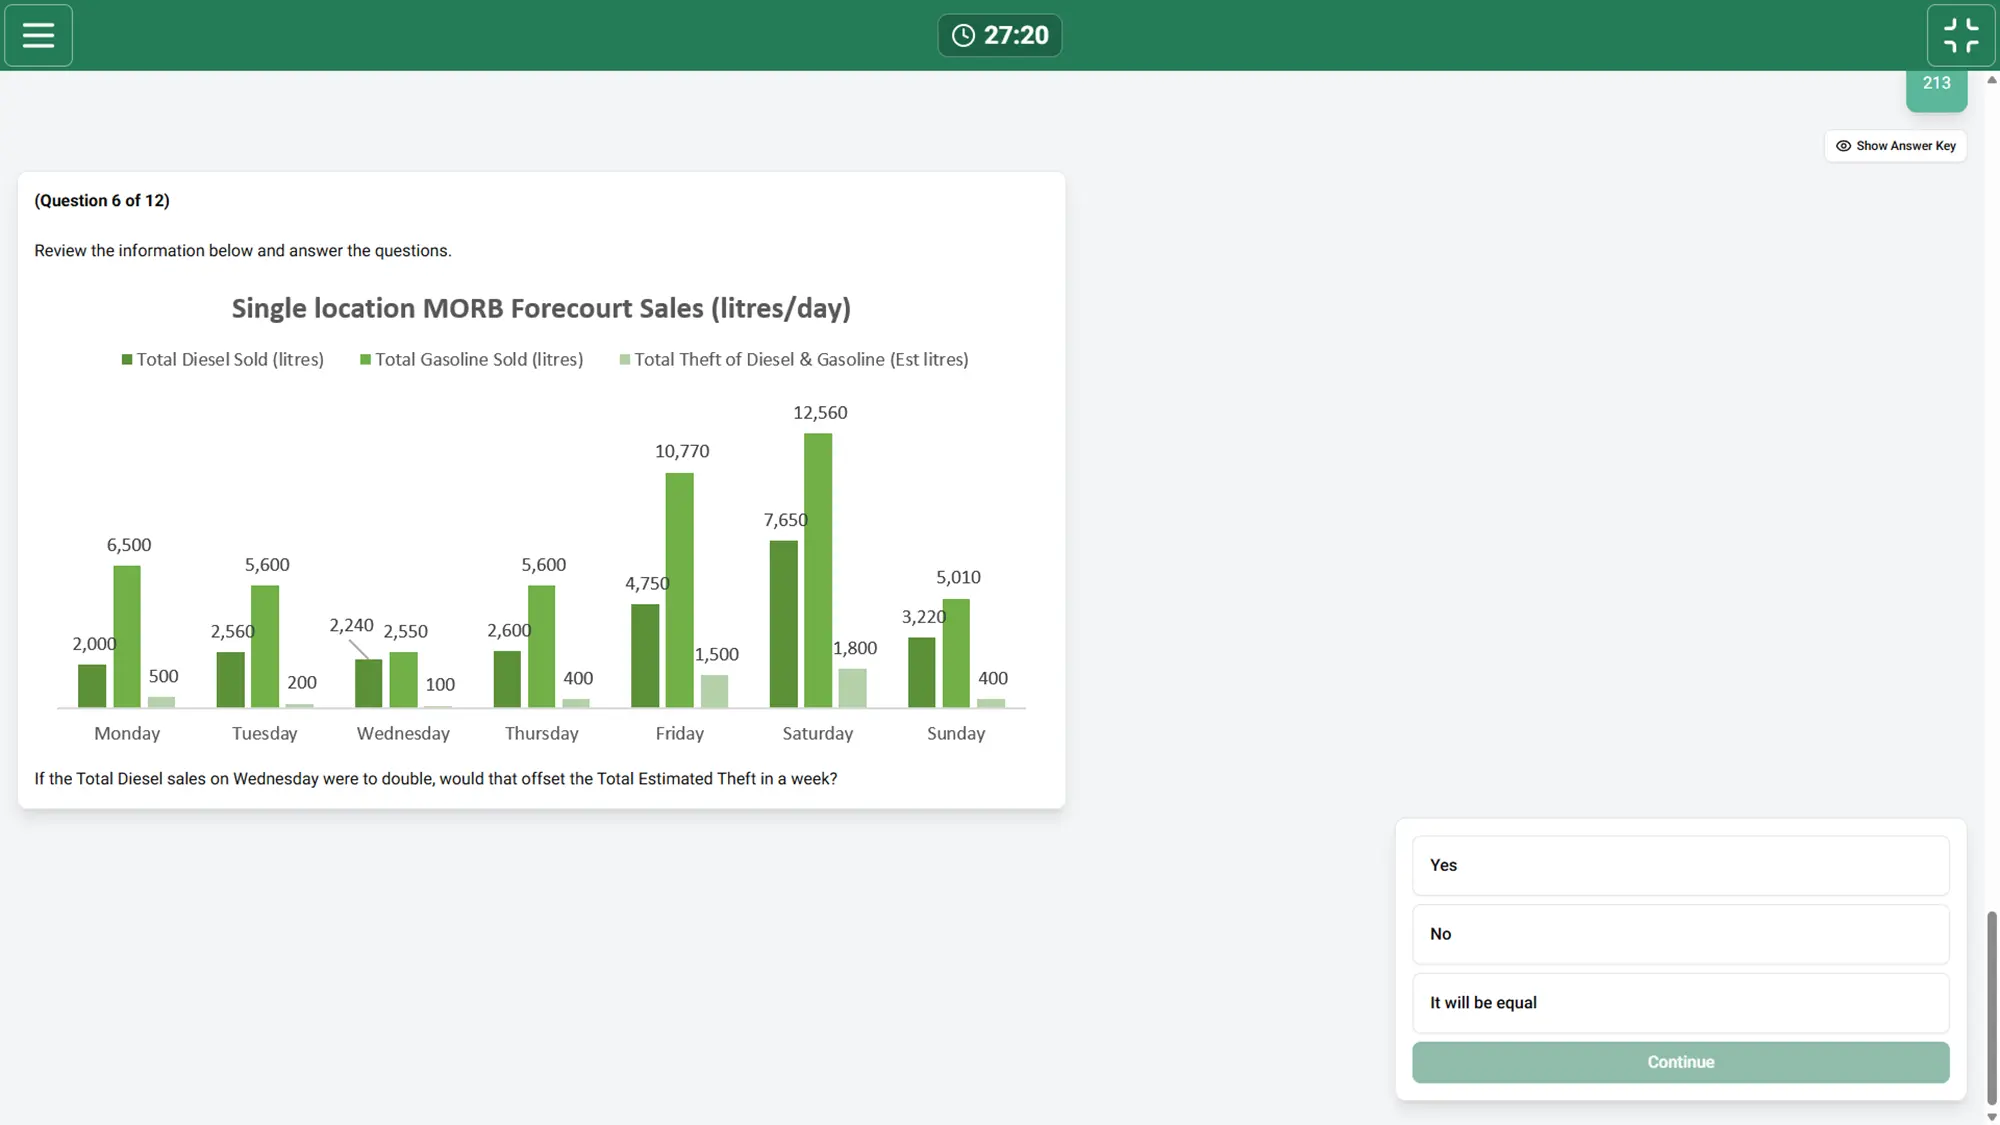
Task: Click the 27:20 countdown timer
Action: pos(1000,35)
